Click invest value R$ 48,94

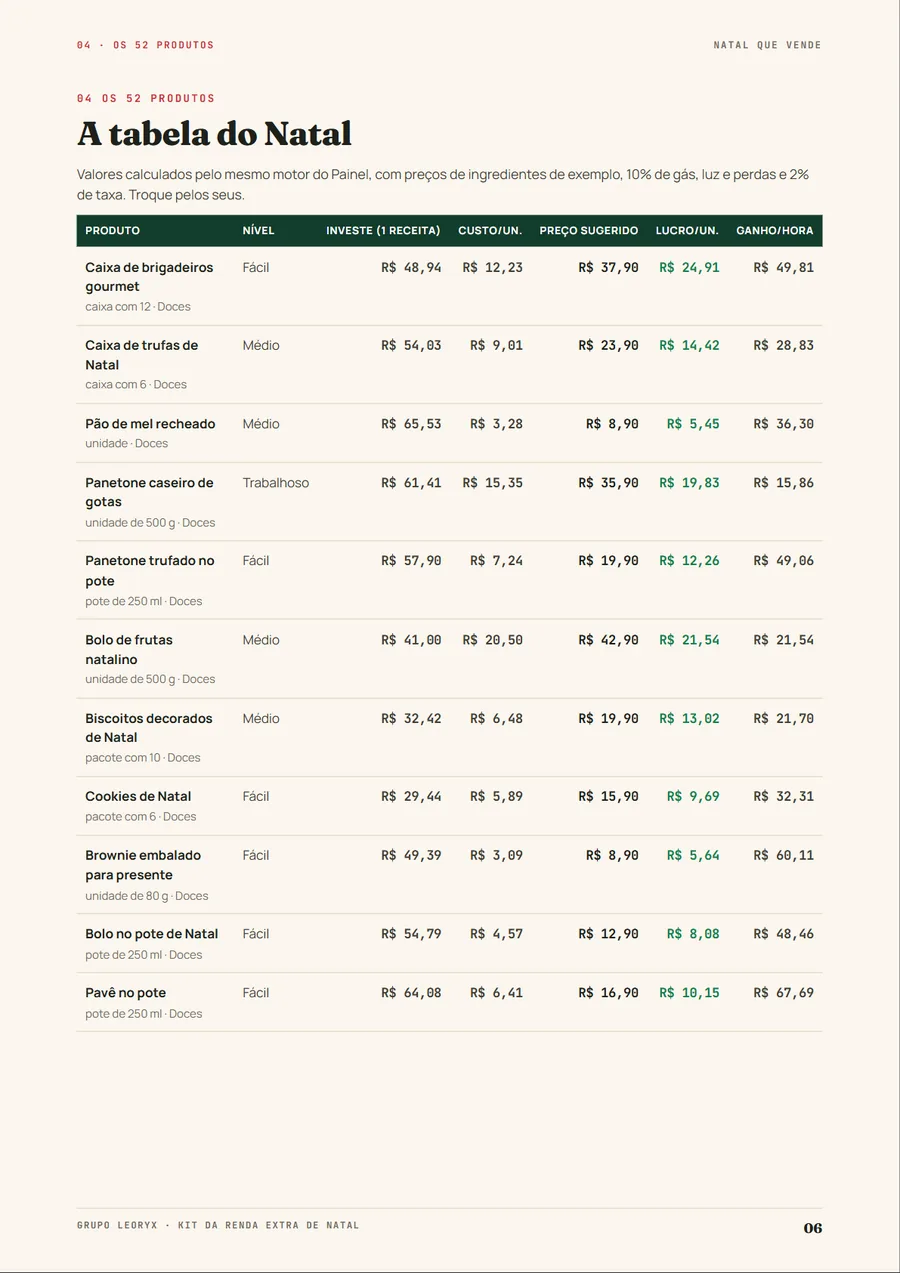coord(411,268)
